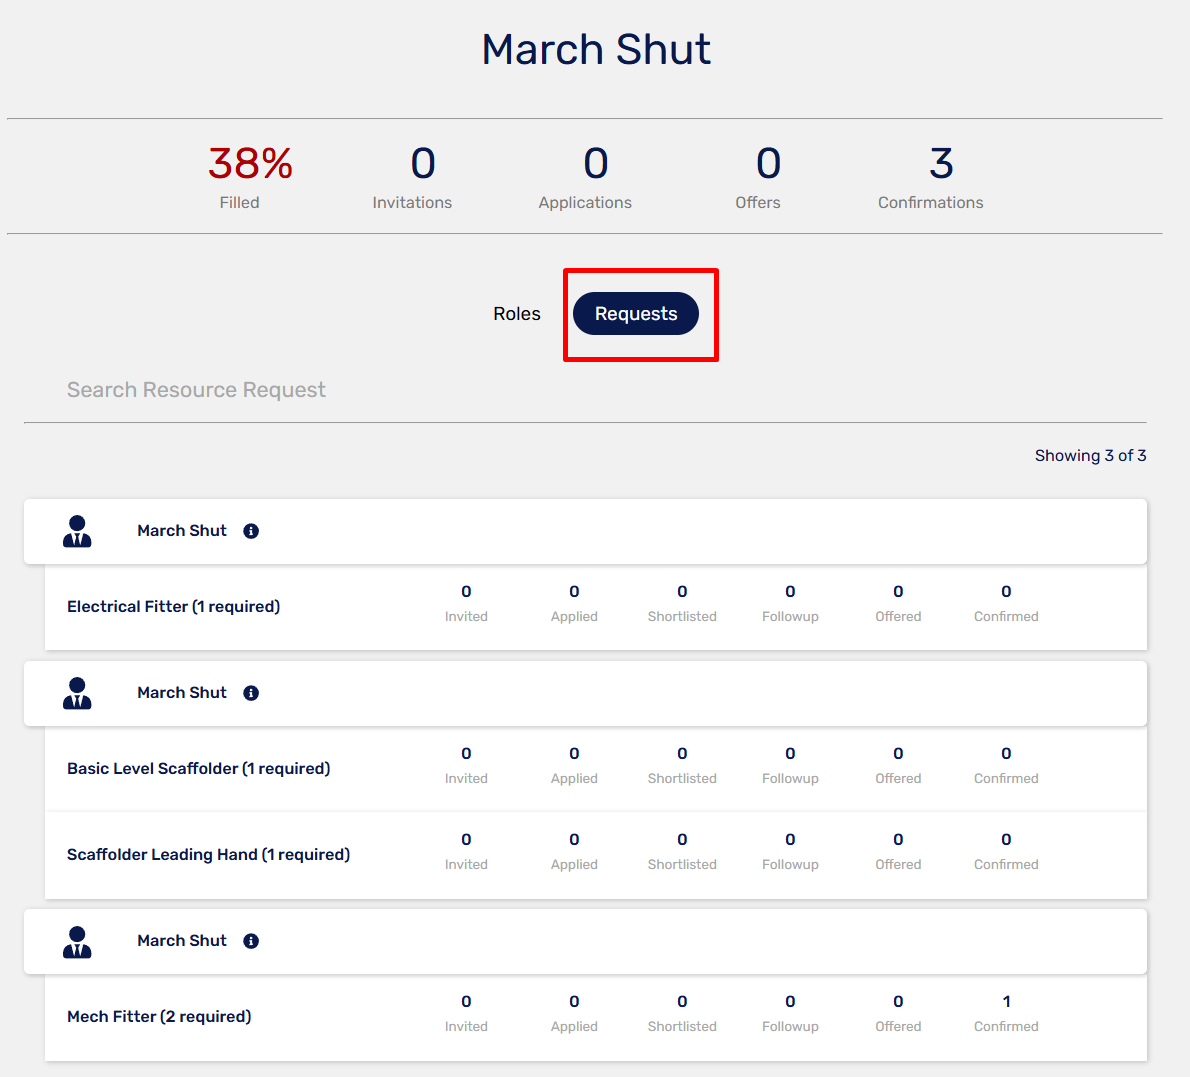Click March Shut title above Mech Fitter

[x=182, y=941]
